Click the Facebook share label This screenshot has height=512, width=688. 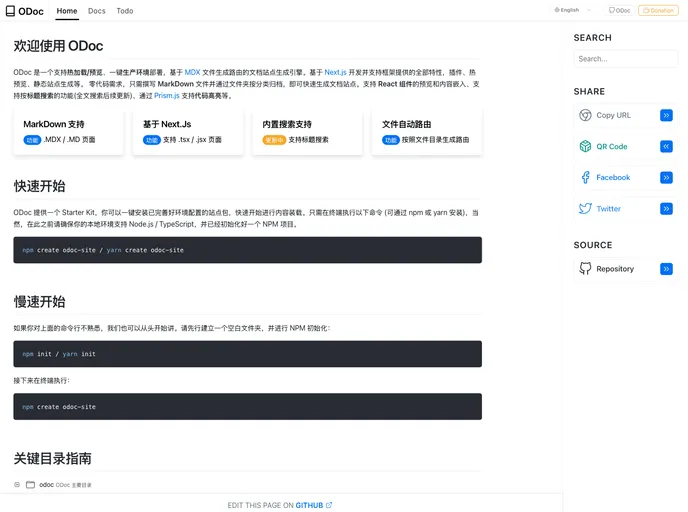613,177
